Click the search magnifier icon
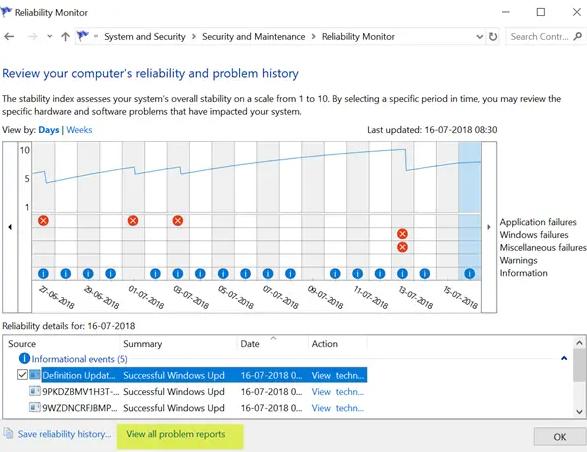 pyautogui.click(x=578, y=36)
